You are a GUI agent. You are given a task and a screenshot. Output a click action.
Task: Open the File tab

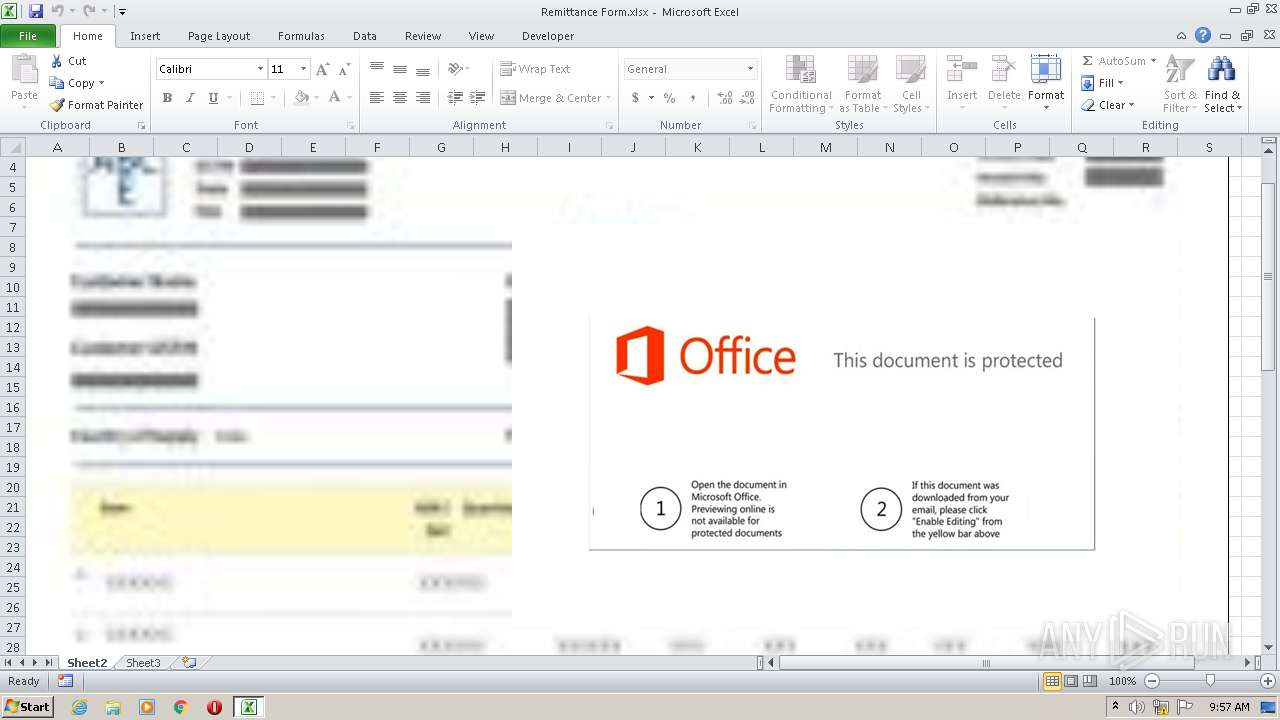click(x=28, y=36)
